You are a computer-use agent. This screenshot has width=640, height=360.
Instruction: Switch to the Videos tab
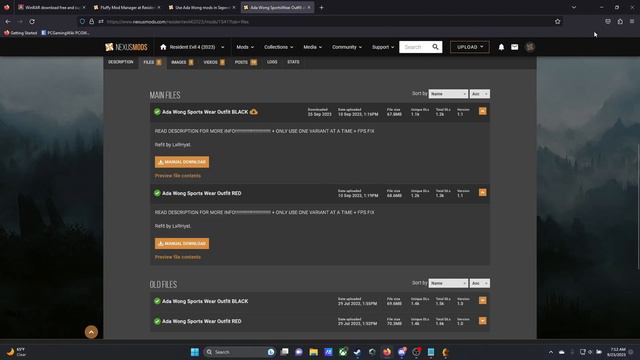[214, 62]
